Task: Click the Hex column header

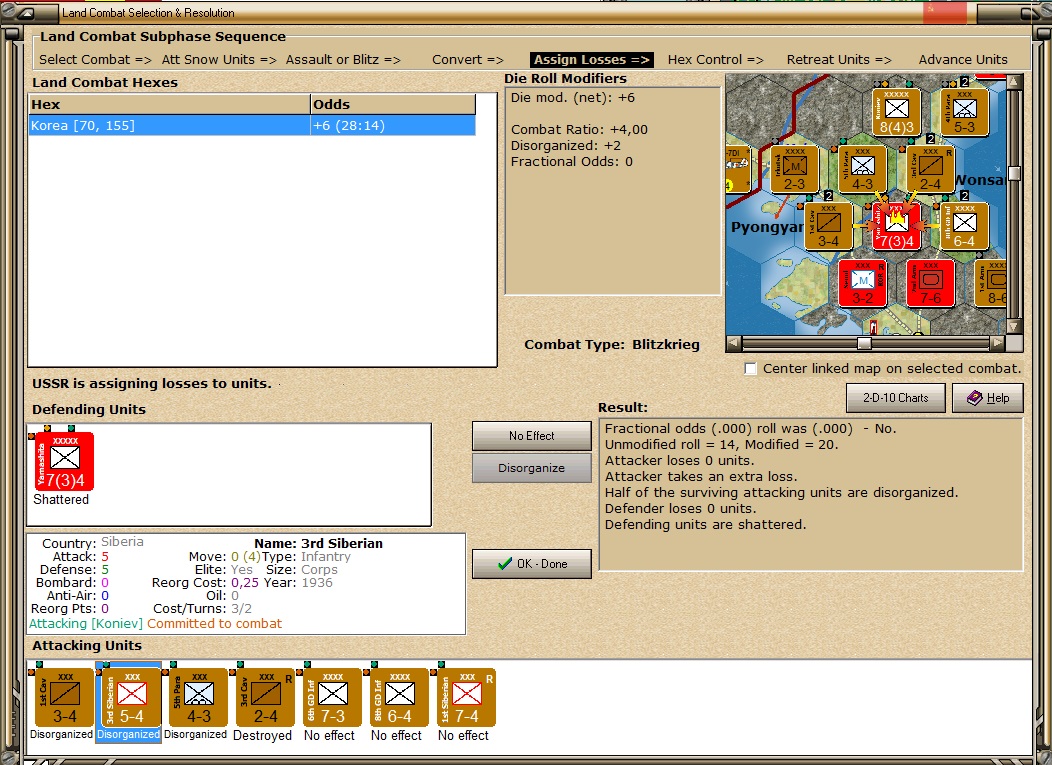Action: [169, 104]
